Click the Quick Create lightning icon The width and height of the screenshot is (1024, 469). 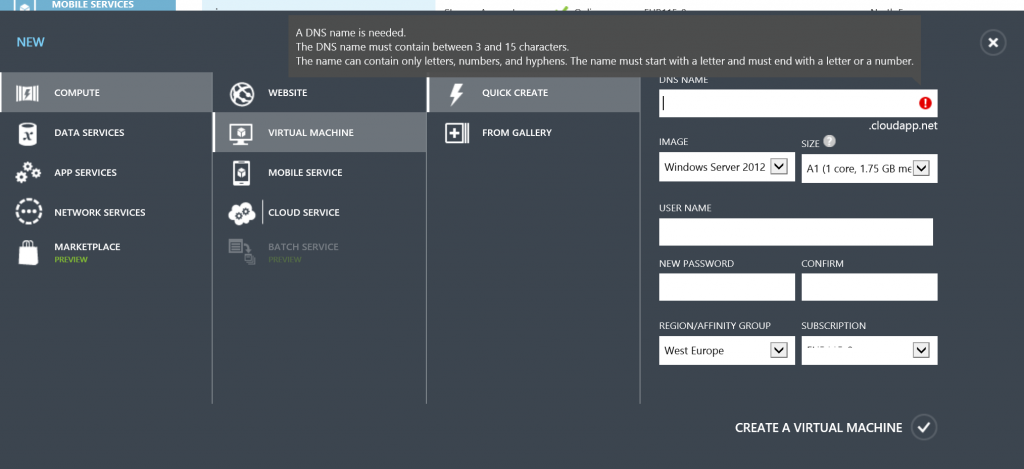point(456,93)
